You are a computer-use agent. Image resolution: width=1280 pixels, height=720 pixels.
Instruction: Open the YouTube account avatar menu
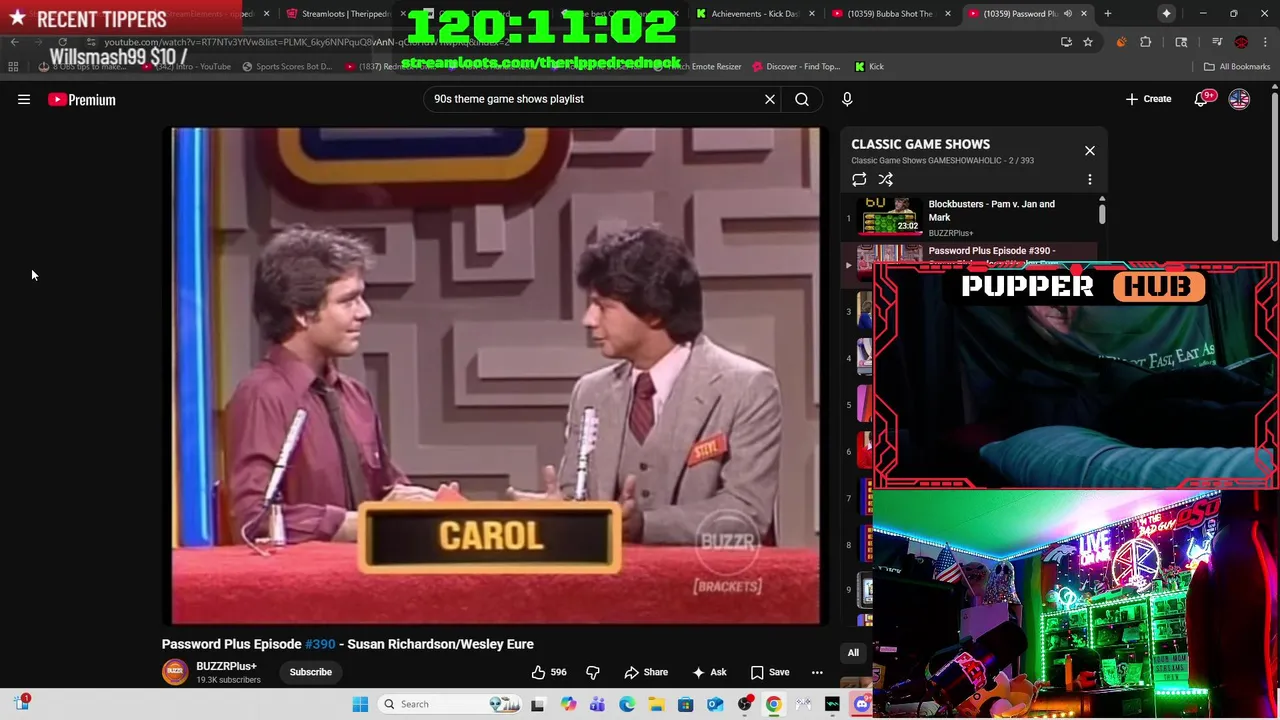(x=1239, y=99)
